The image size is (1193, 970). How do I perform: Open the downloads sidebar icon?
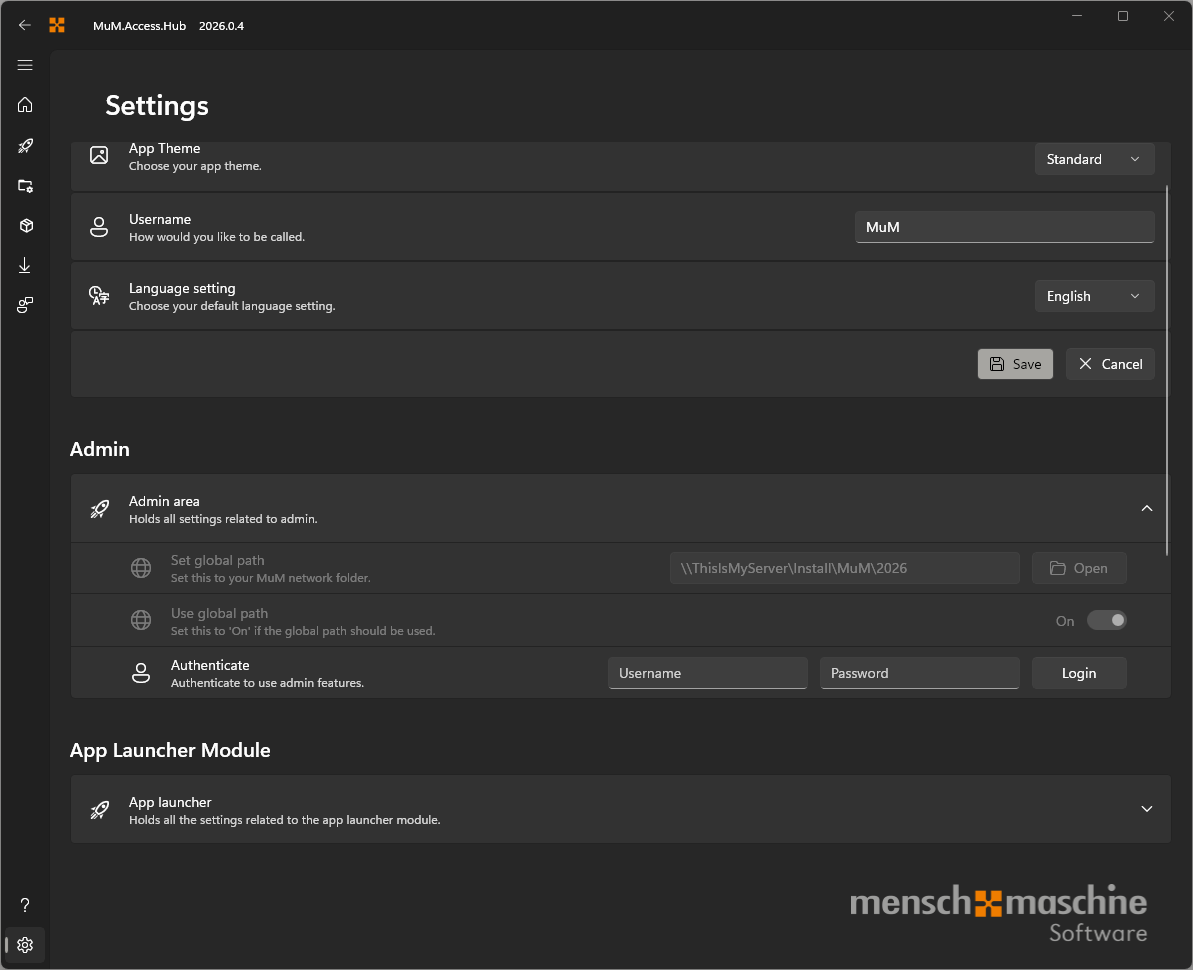[x=25, y=266]
